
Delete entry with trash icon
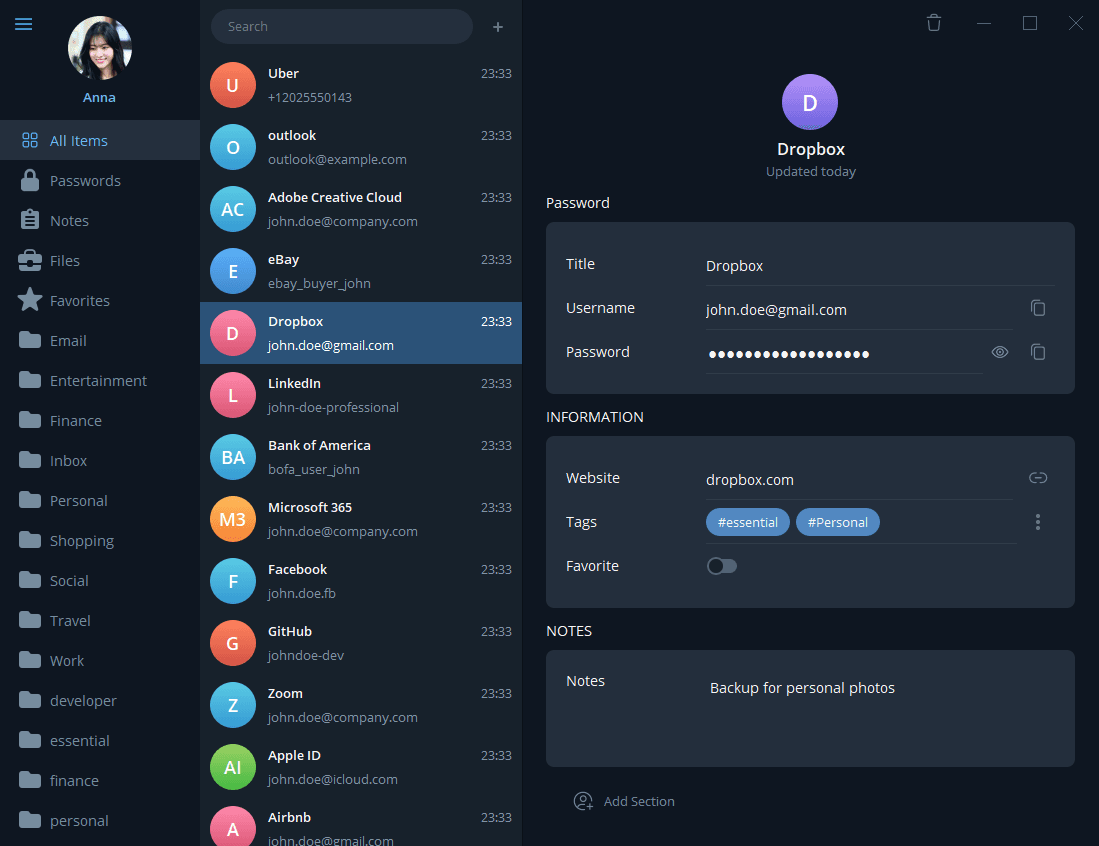tap(934, 23)
